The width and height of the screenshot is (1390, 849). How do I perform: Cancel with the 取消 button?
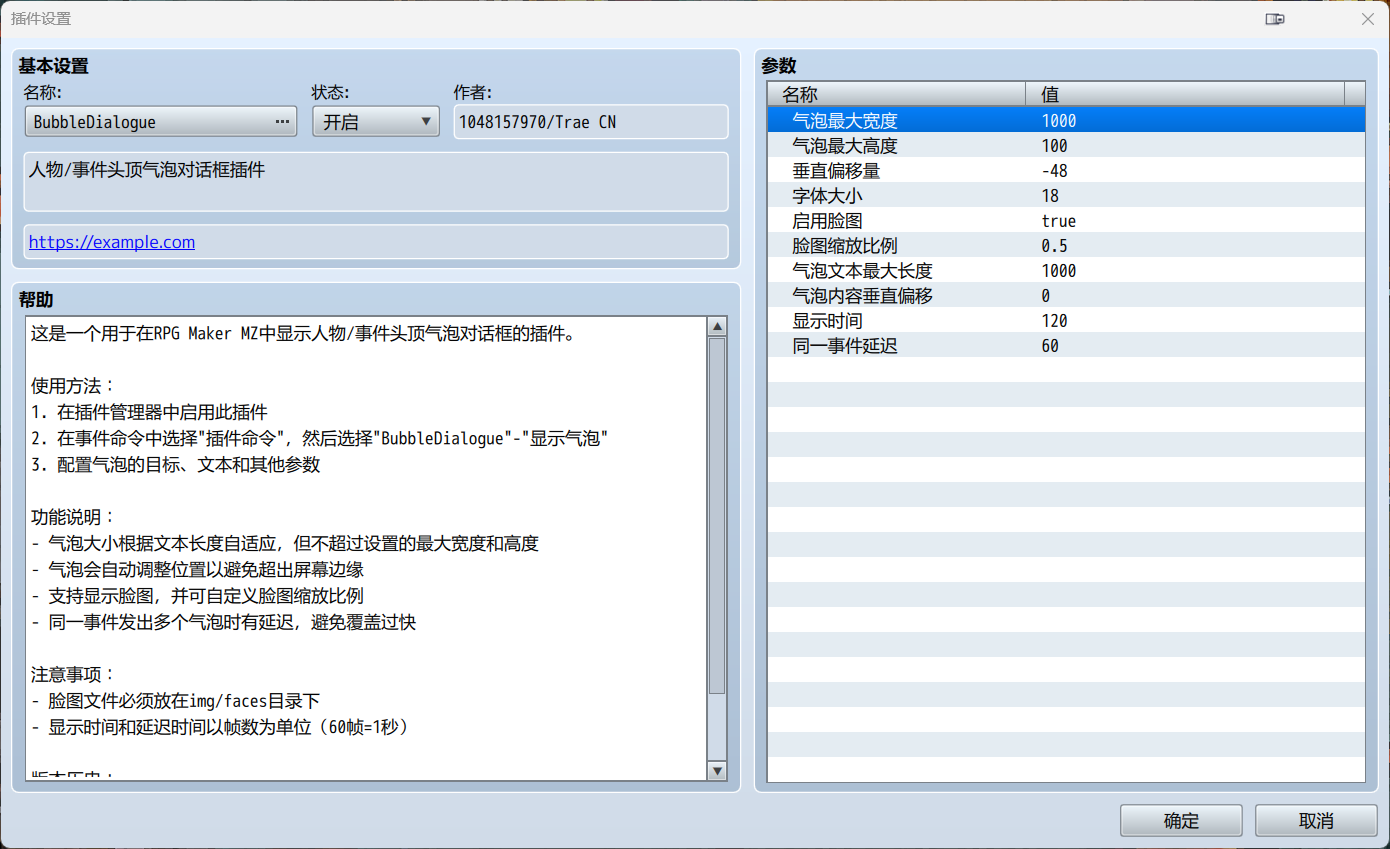click(x=1316, y=821)
